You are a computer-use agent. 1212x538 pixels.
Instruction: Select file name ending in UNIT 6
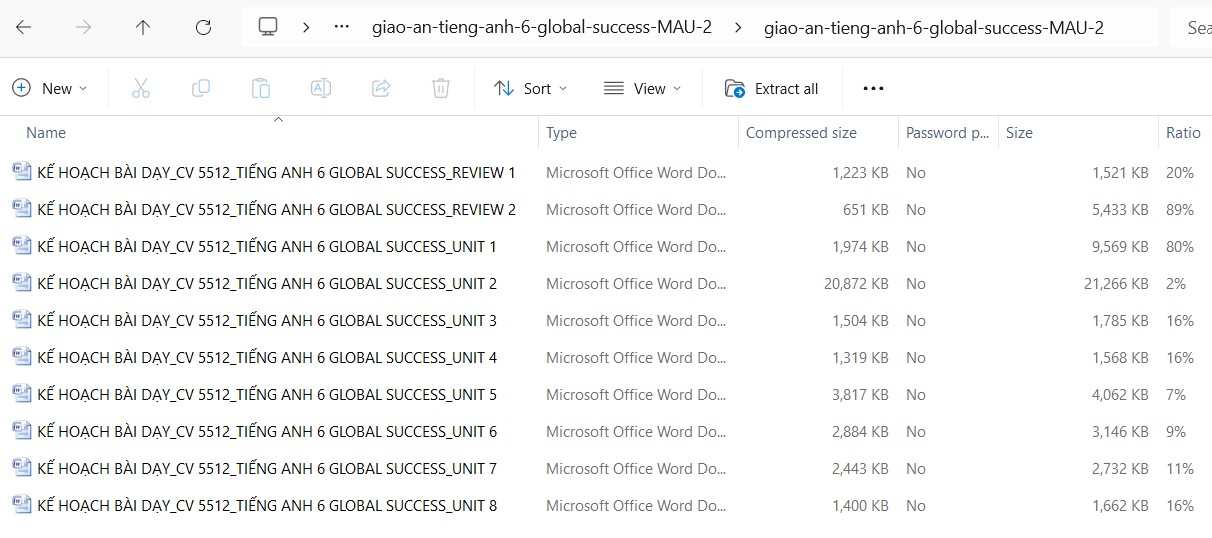(x=267, y=431)
